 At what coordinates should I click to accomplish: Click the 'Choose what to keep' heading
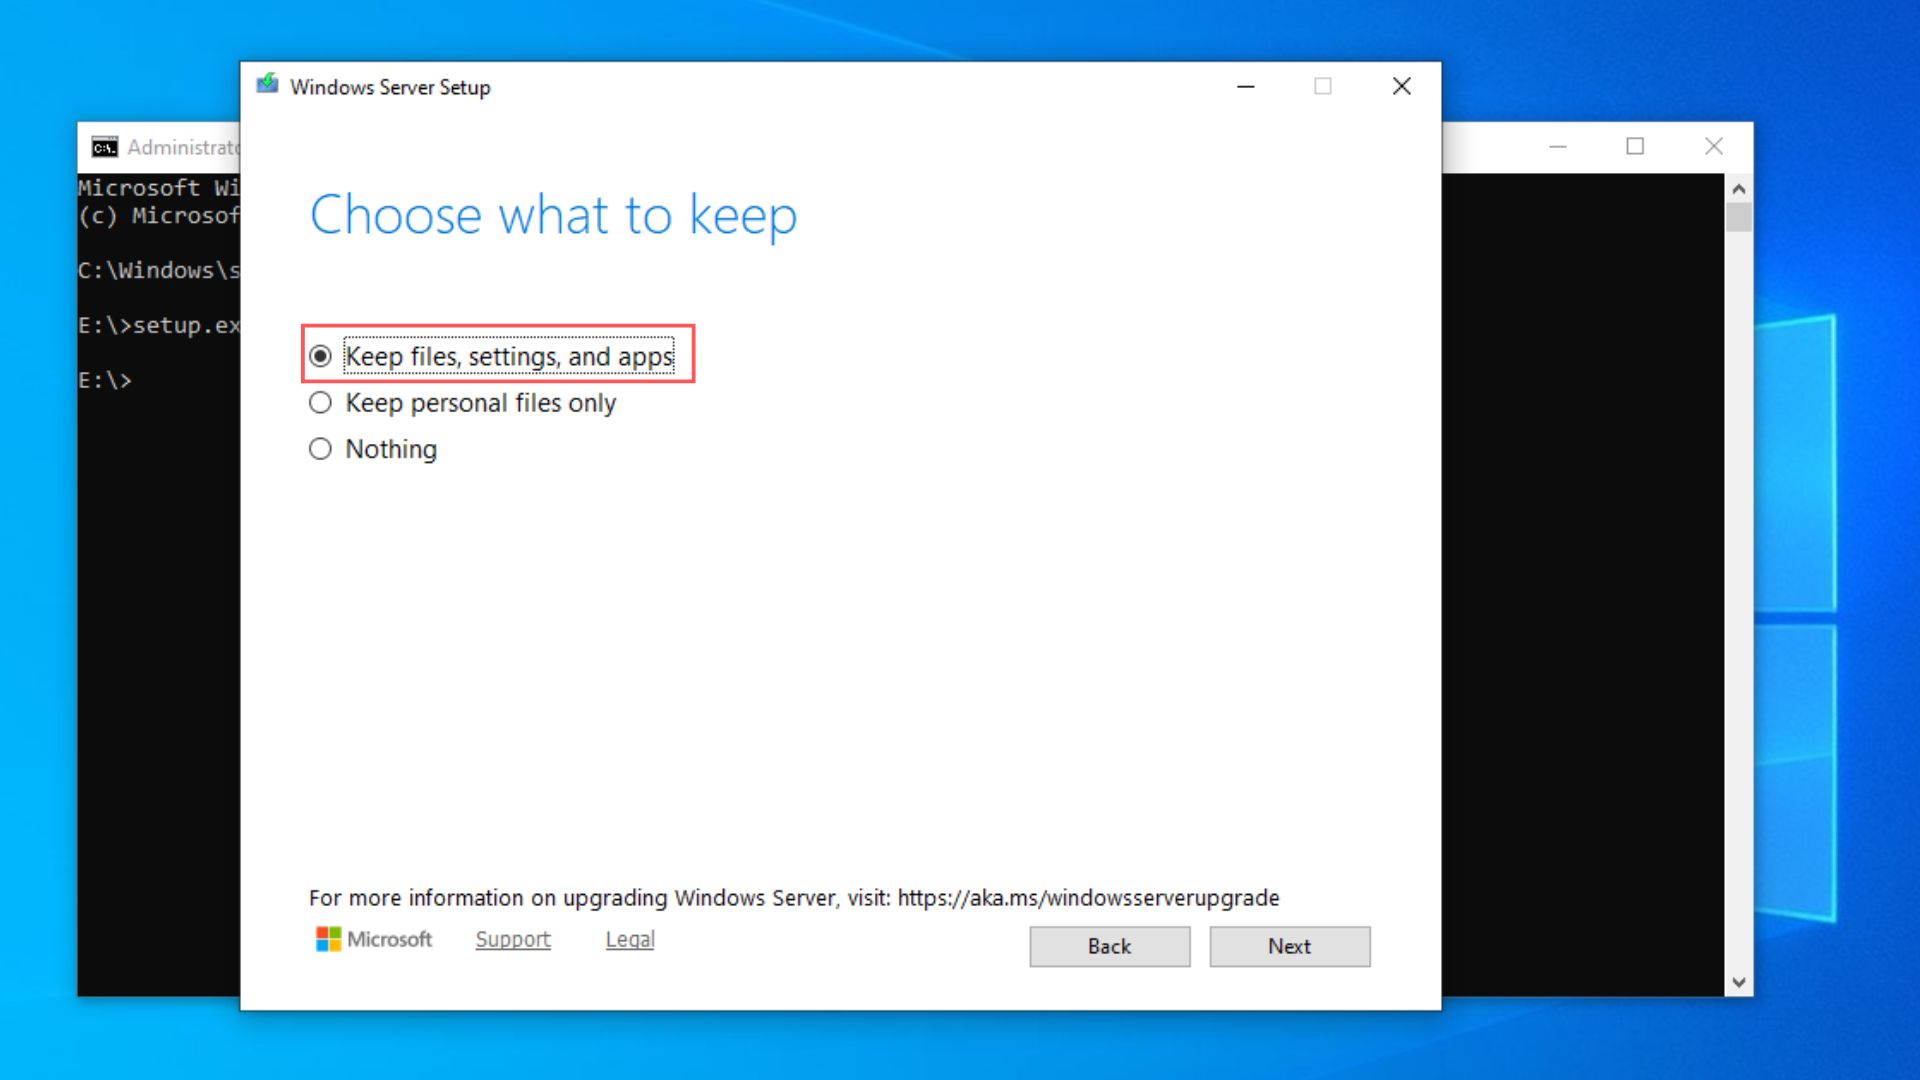[554, 214]
